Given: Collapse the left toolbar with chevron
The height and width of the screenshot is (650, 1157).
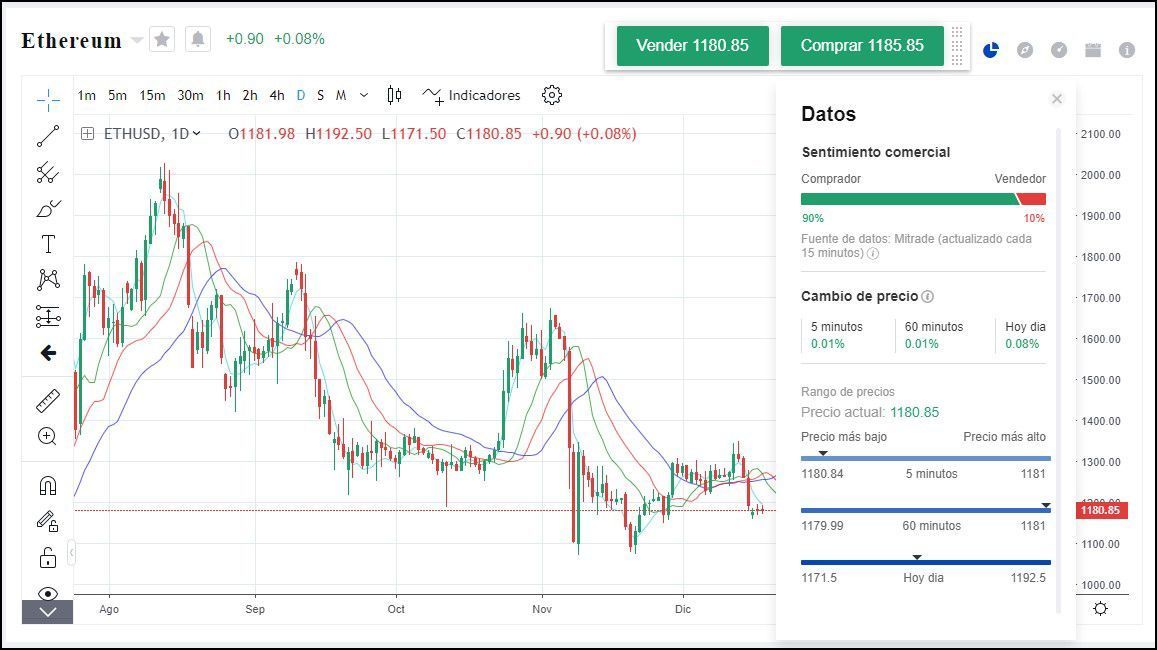Looking at the screenshot, I should click(47, 611).
